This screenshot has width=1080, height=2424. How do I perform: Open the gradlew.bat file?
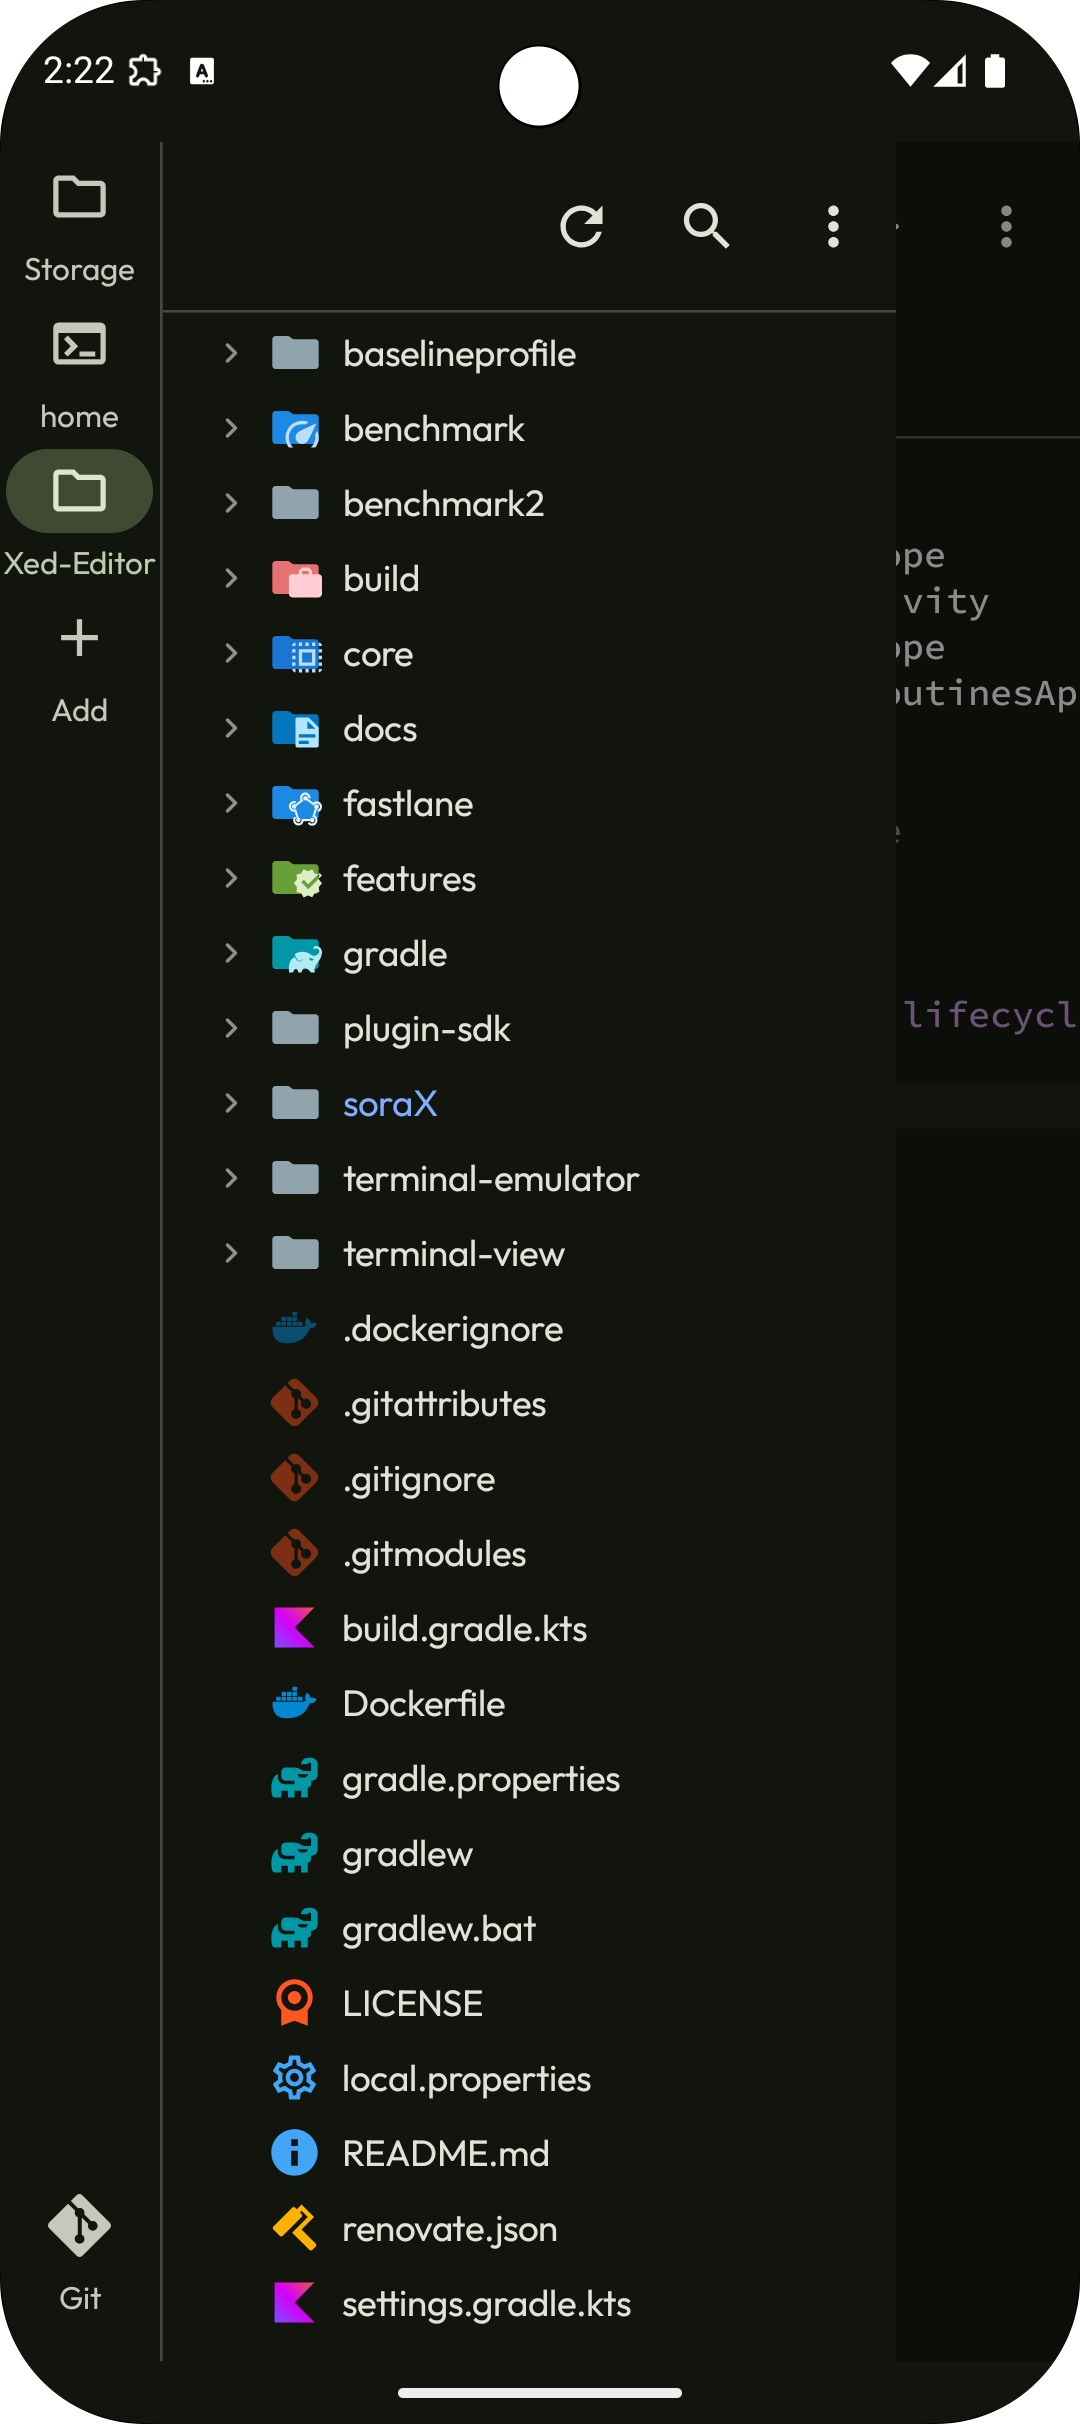tap(529, 1929)
